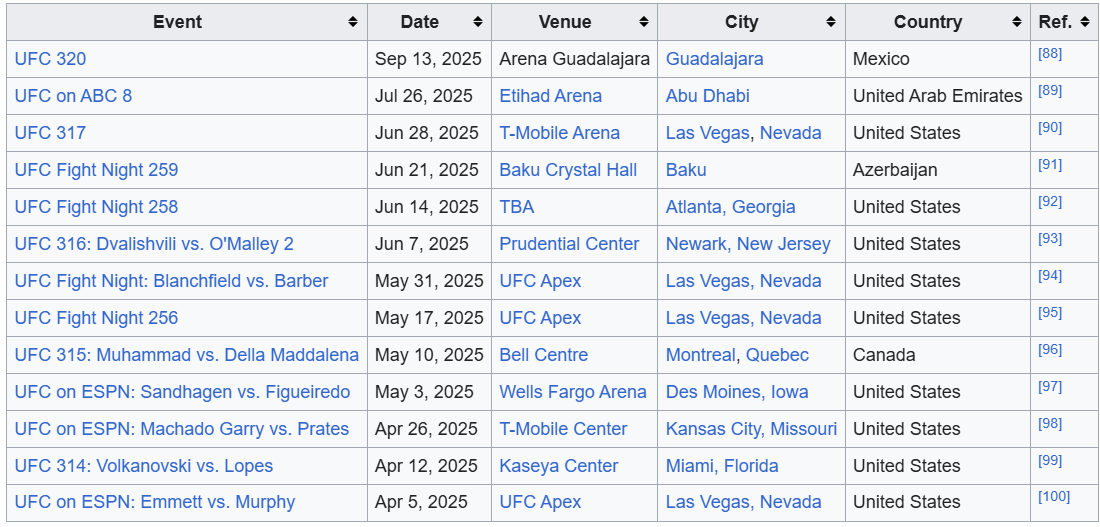This screenshot has width=1100, height=527.
Task: Open the Kansas City, Missouri link
Action: click(751, 429)
